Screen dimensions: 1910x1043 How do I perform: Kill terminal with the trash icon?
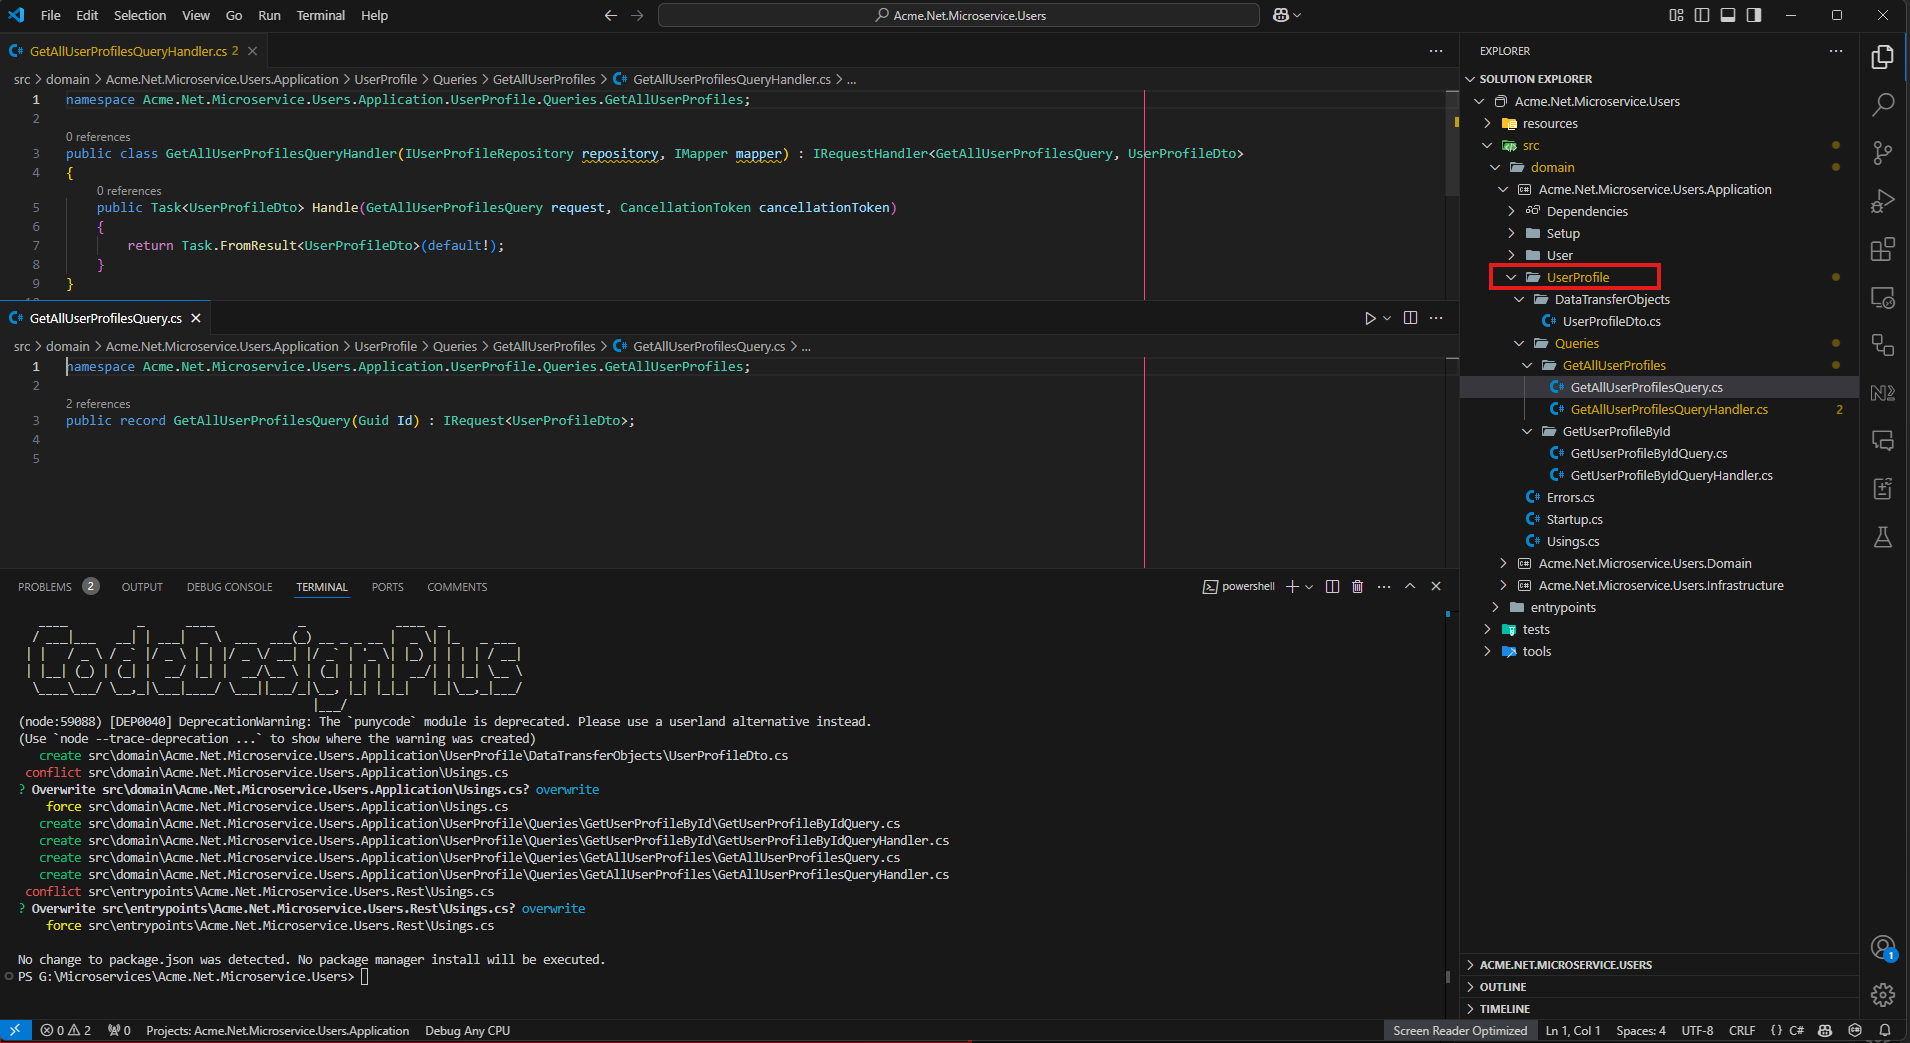click(x=1358, y=587)
